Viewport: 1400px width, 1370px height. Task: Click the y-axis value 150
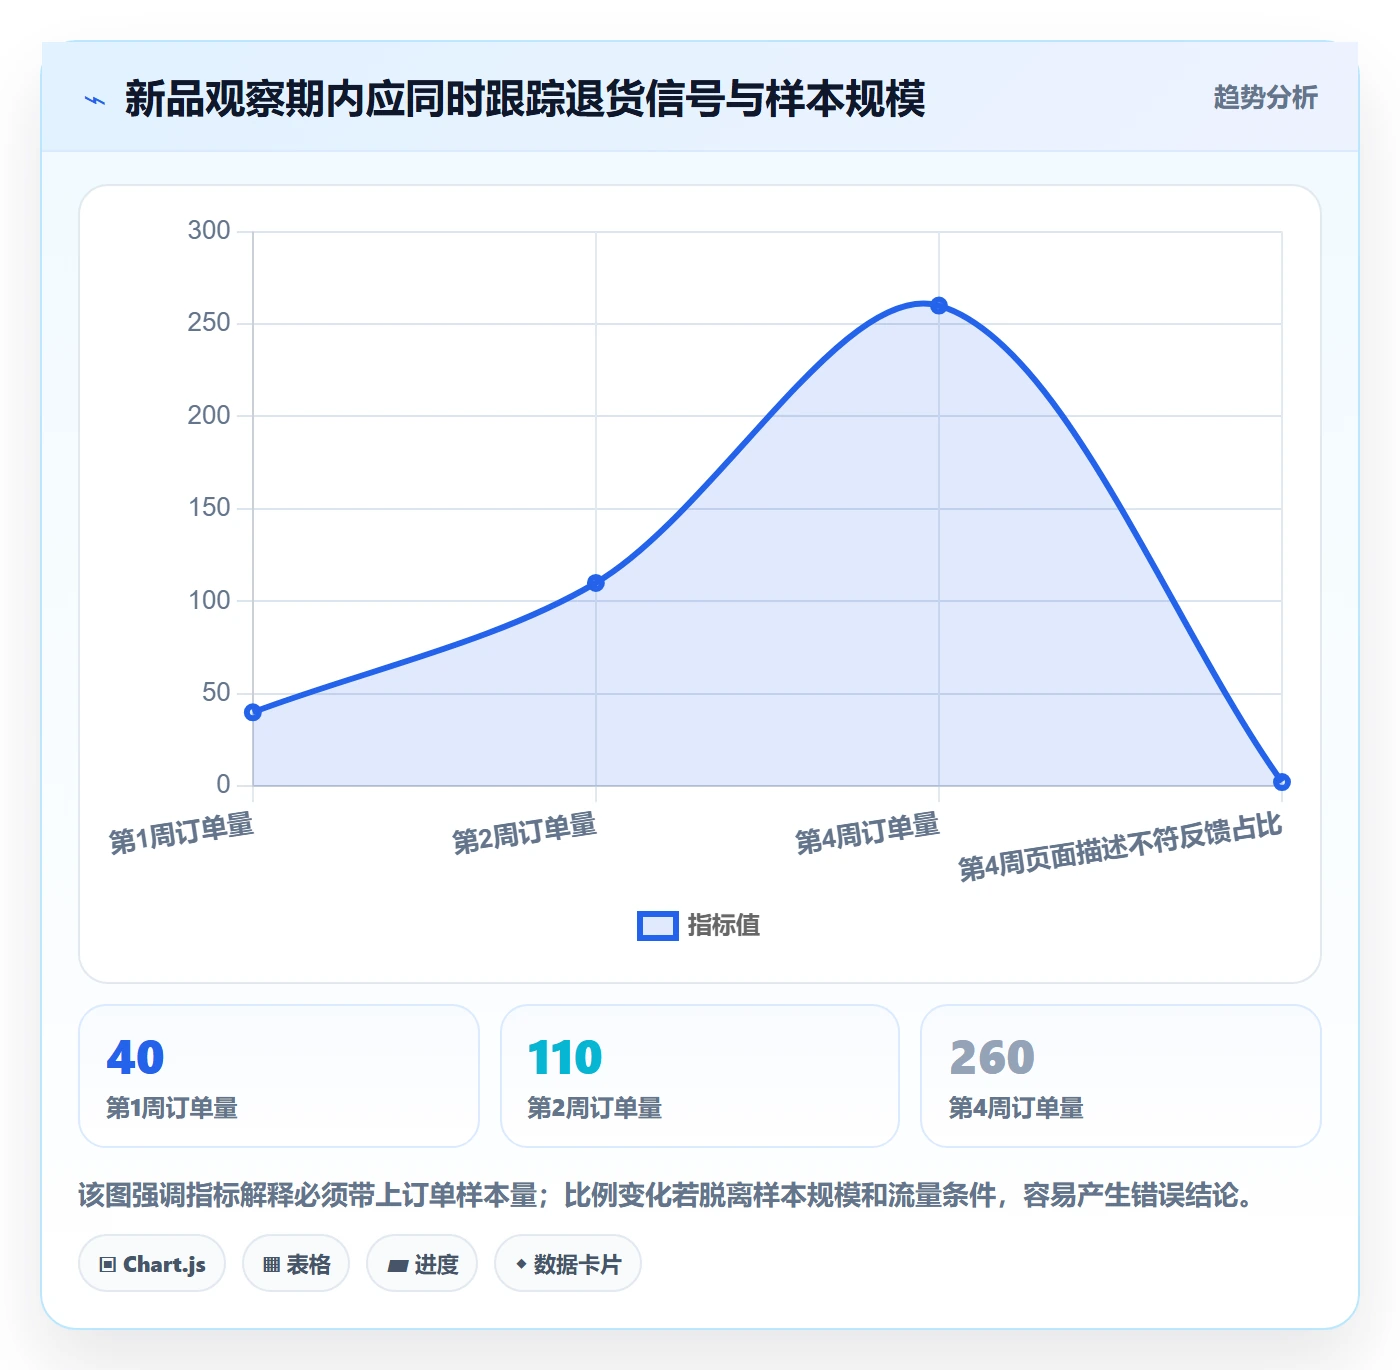209,508
